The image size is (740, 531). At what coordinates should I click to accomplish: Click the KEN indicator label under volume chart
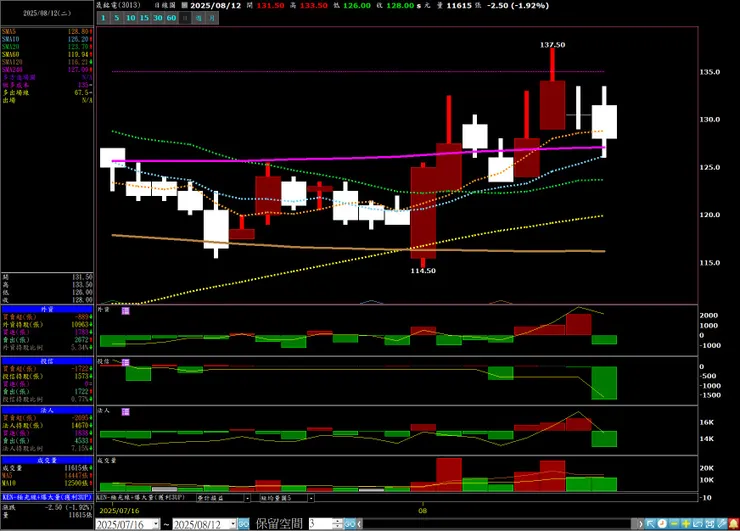[x=141, y=497]
